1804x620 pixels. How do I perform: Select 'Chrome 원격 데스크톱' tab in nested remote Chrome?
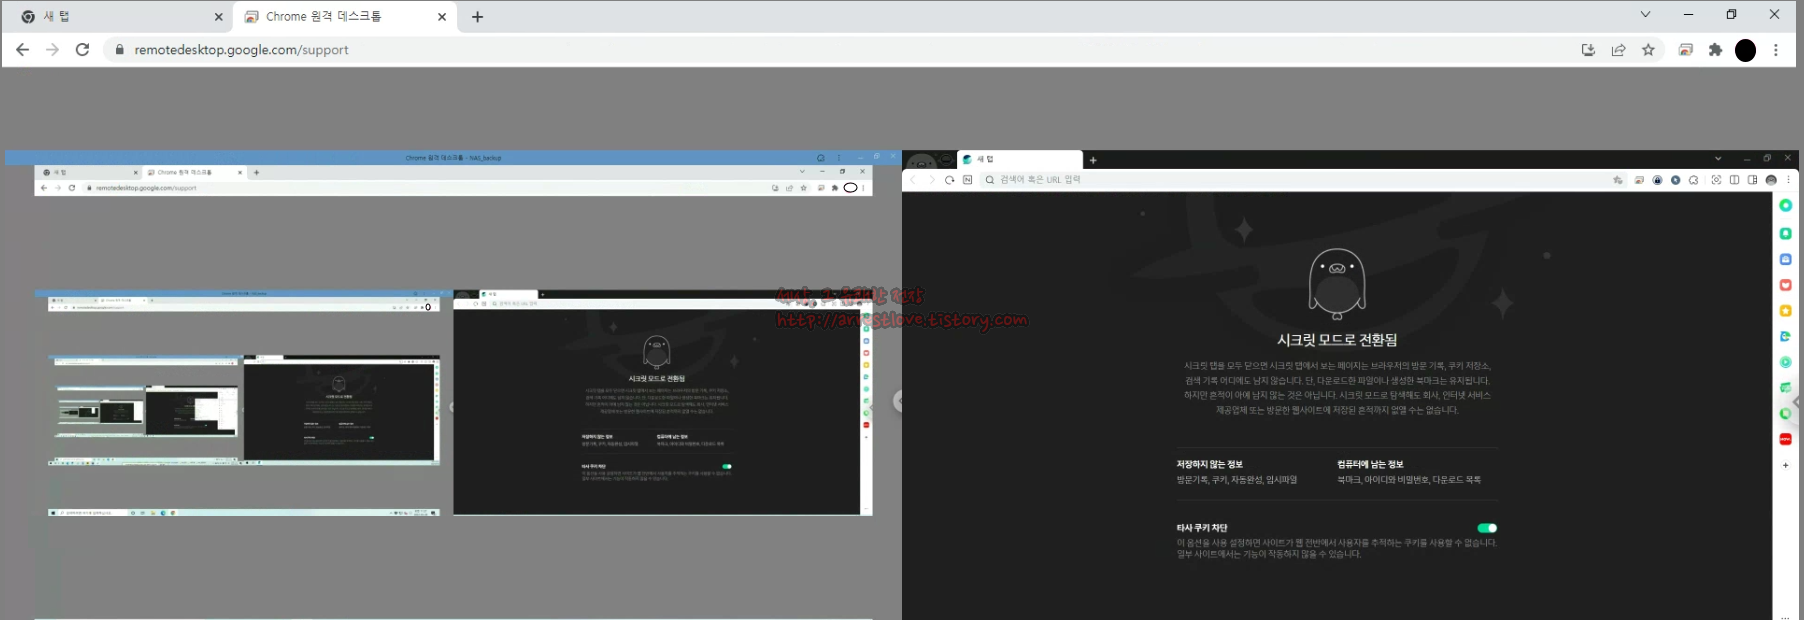point(193,172)
